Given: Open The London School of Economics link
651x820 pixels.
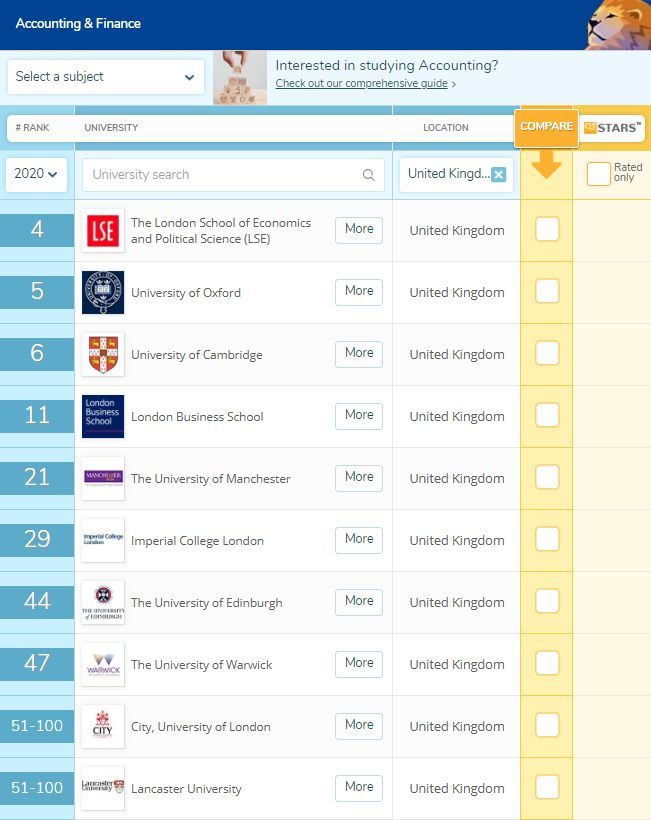Looking at the screenshot, I should [x=221, y=231].
